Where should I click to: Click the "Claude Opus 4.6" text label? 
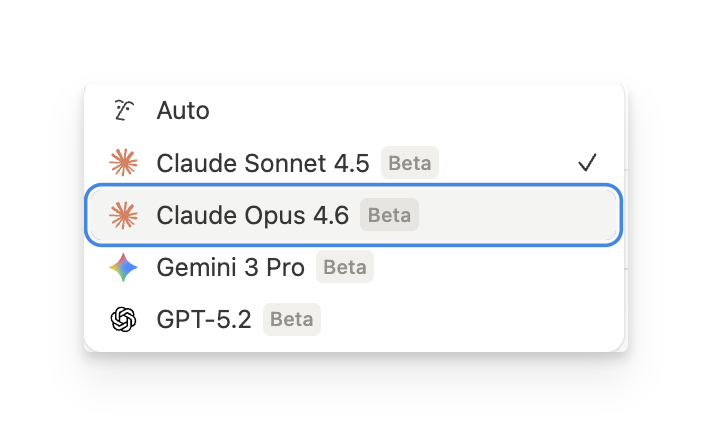tap(252, 215)
